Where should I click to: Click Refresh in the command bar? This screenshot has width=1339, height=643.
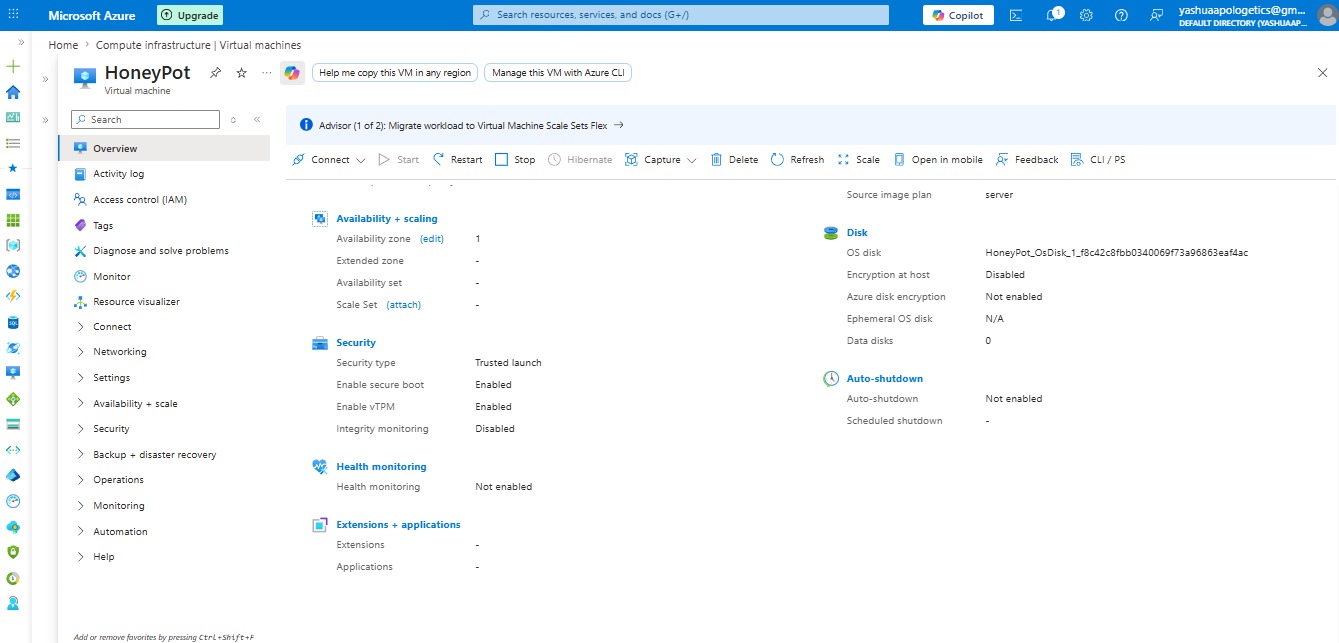coord(797,160)
